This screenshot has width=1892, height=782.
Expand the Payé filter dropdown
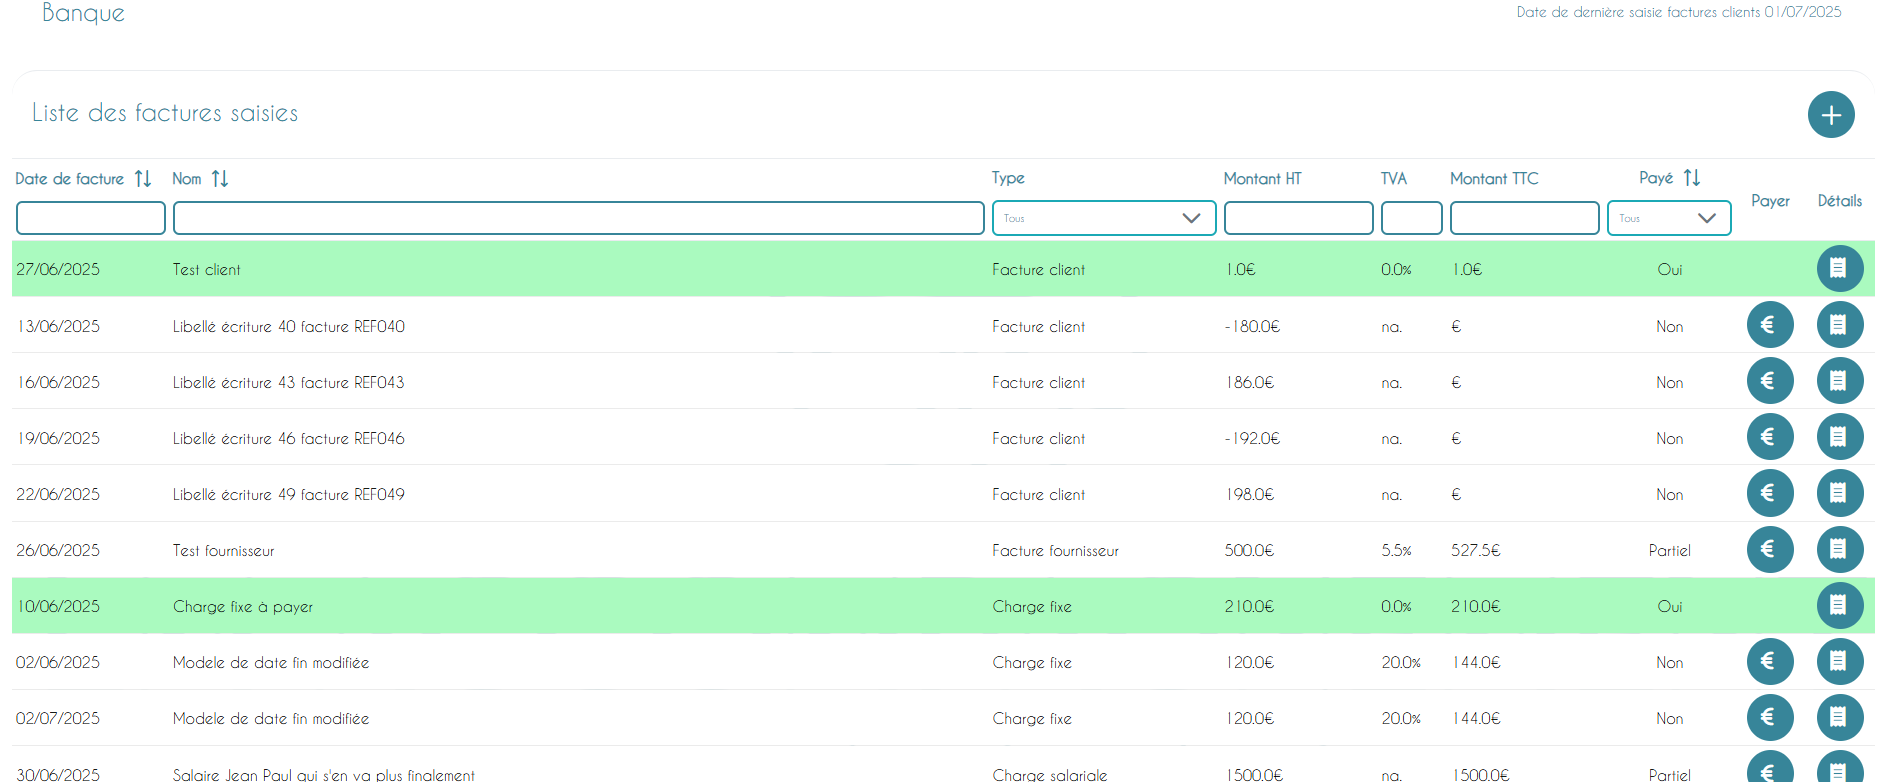pyautogui.click(x=1669, y=218)
